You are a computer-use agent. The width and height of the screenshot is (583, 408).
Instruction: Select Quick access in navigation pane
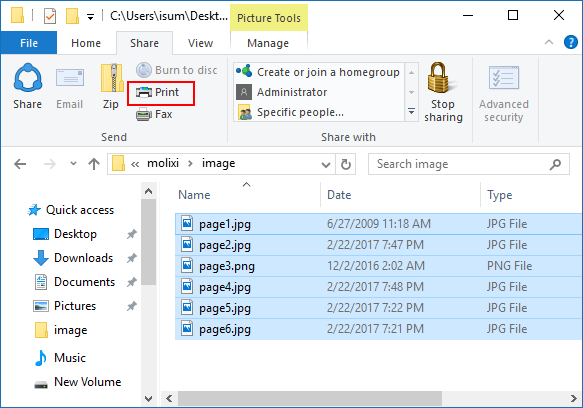pos(71,210)
